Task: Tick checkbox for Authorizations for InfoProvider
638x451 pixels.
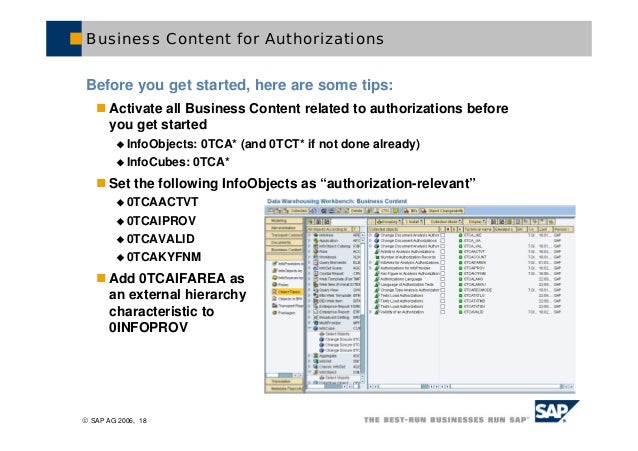Action: [443, 268]
